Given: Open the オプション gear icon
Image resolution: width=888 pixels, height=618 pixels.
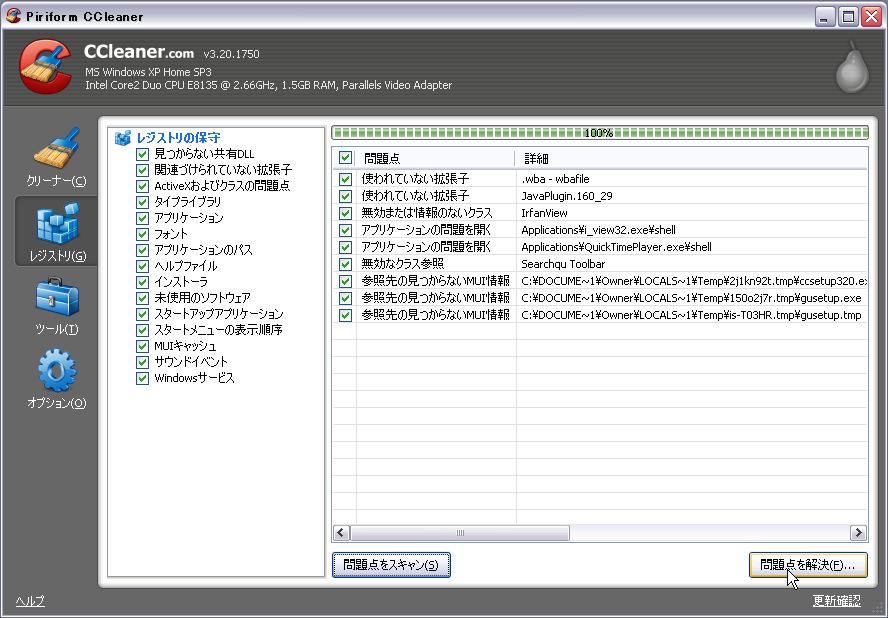Looking at the screenshot, I should tap(57, 370).
